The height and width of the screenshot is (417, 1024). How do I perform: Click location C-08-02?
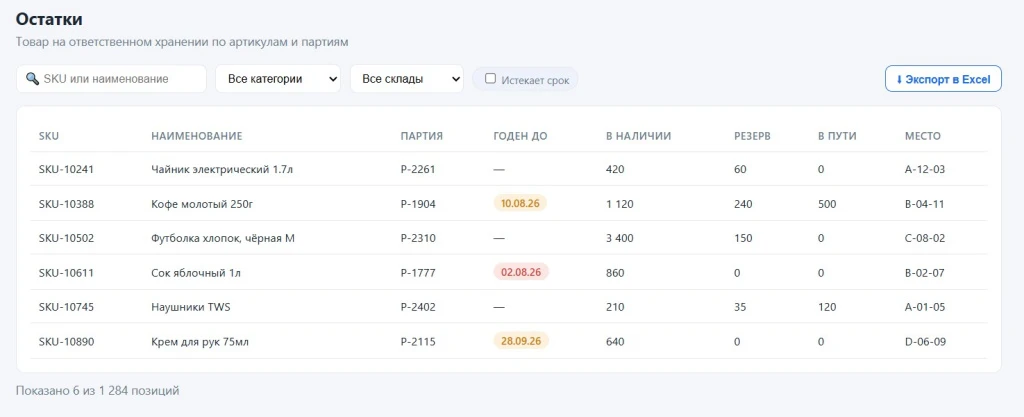925,238
